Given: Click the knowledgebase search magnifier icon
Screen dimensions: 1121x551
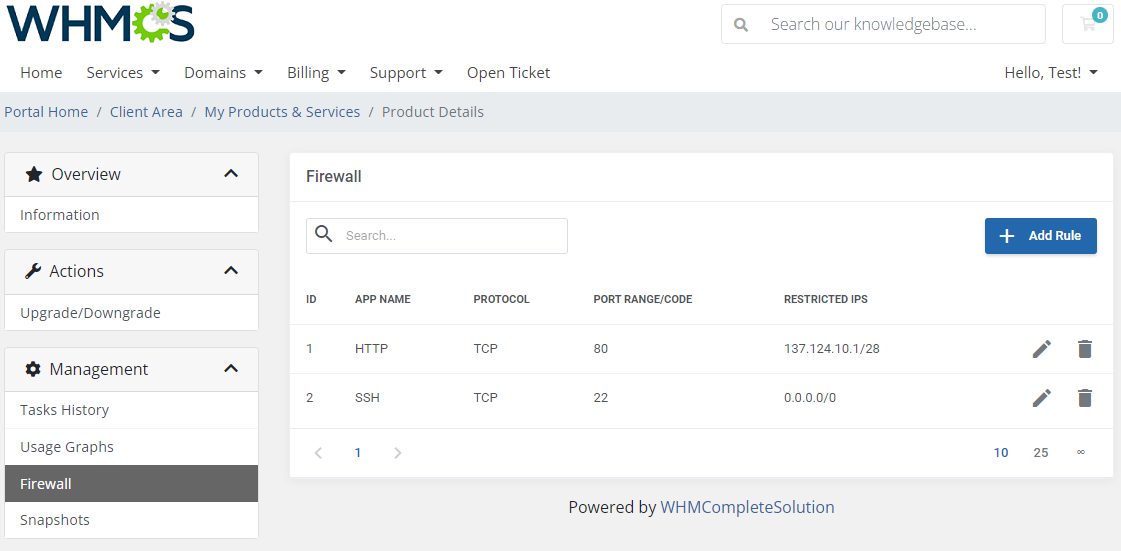Looking at the screenshot, I should pos(741,24).
